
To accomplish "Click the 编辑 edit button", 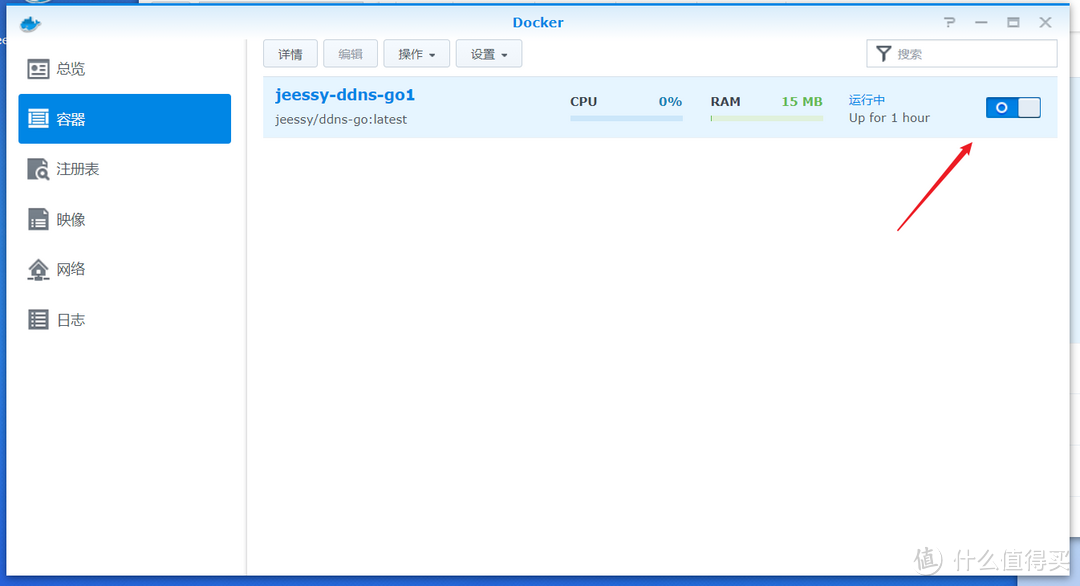I will click(x=350, y=54).
